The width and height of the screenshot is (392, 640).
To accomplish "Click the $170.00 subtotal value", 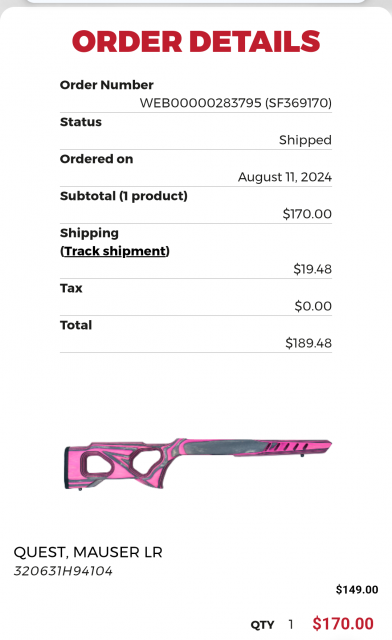I will 307,214.
